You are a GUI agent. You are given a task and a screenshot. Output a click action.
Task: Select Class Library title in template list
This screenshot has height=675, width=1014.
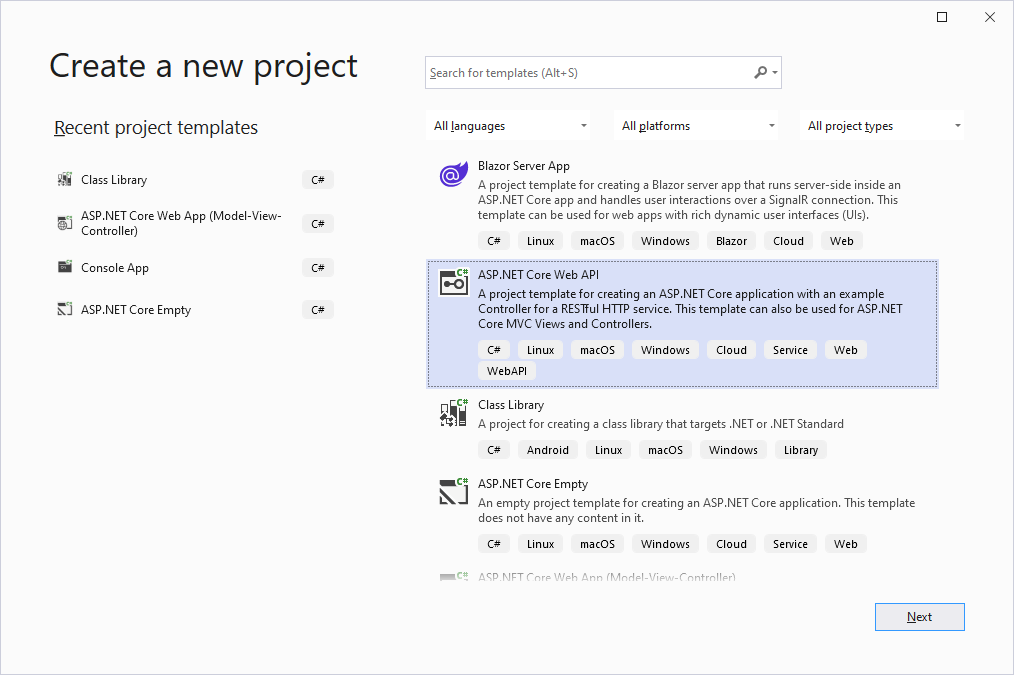click(511, 405)
